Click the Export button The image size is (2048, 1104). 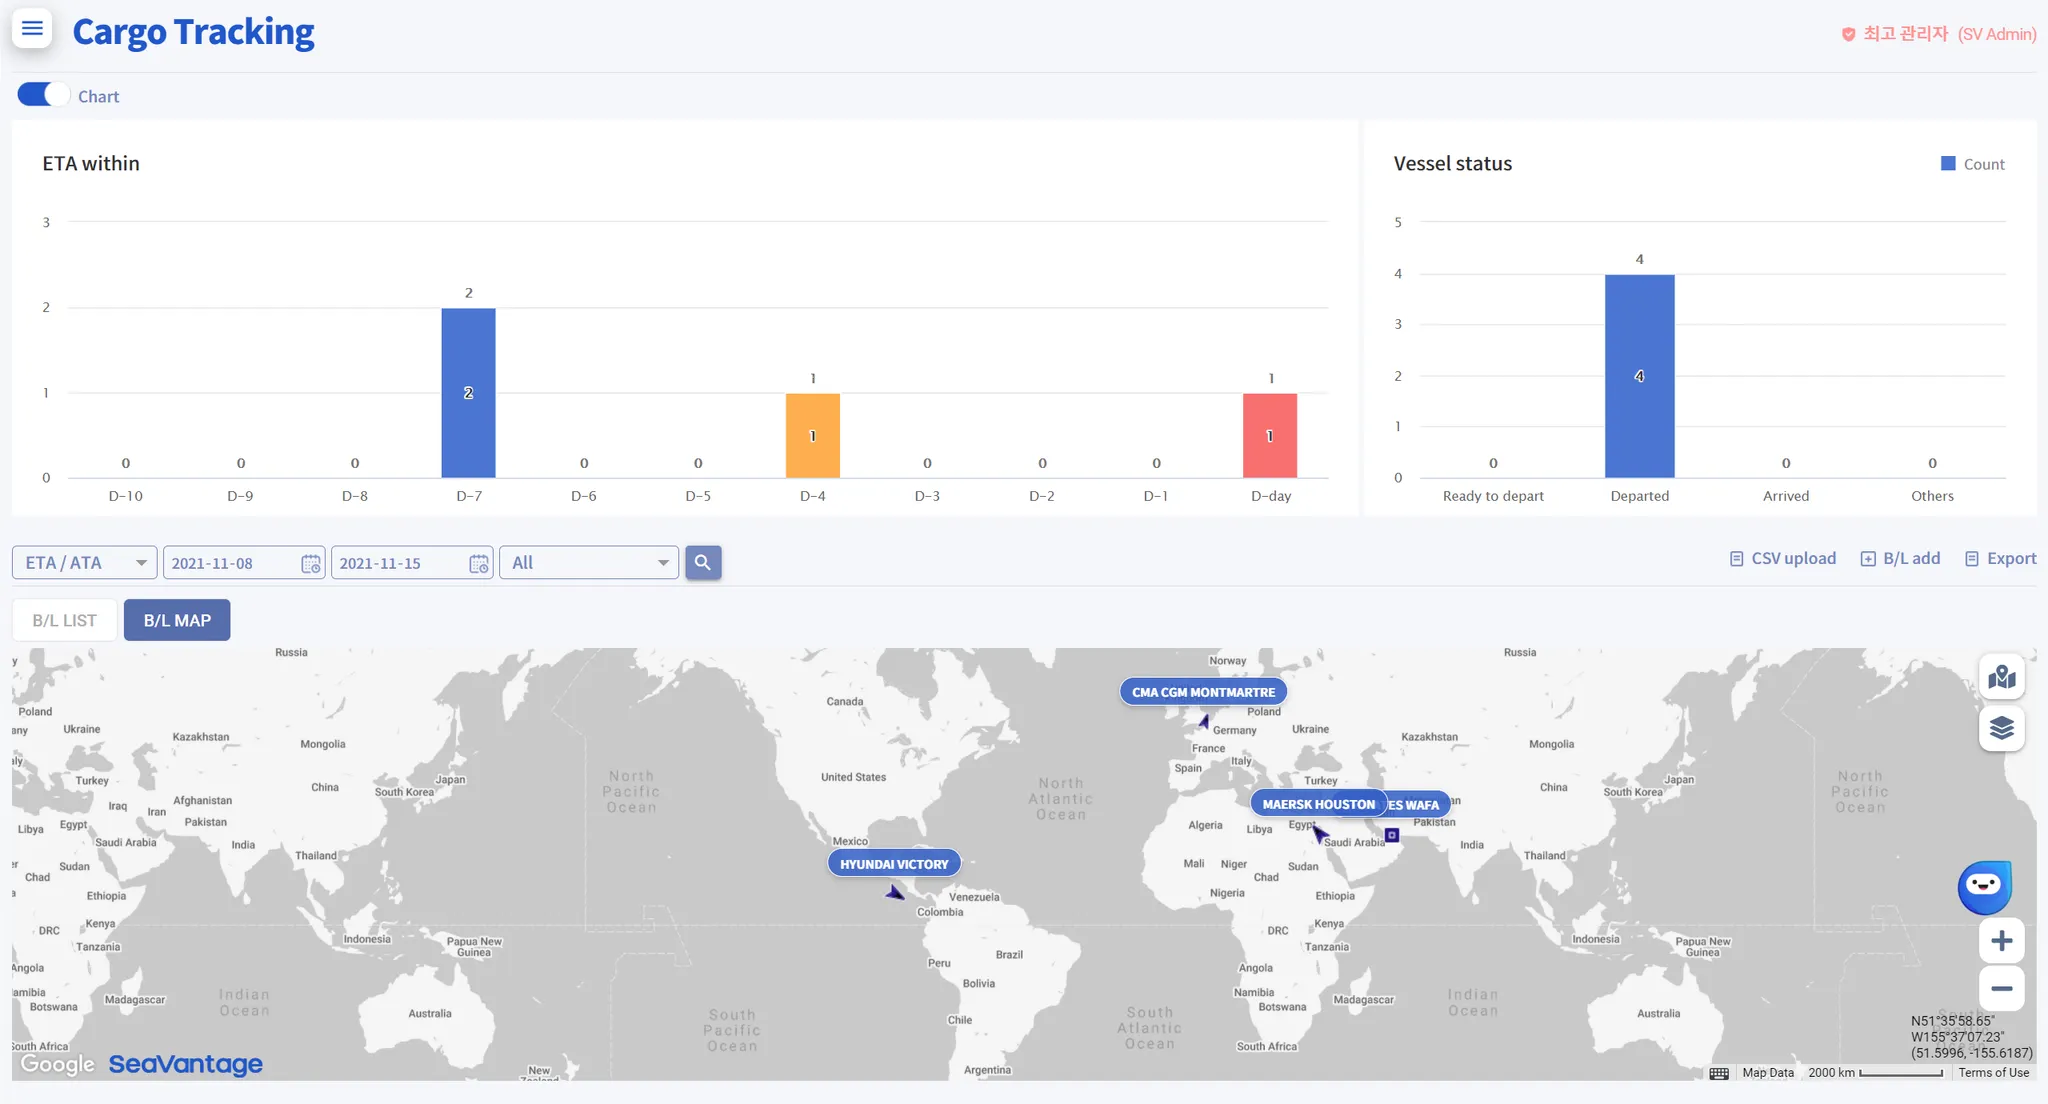click(x=2000, y=559)
